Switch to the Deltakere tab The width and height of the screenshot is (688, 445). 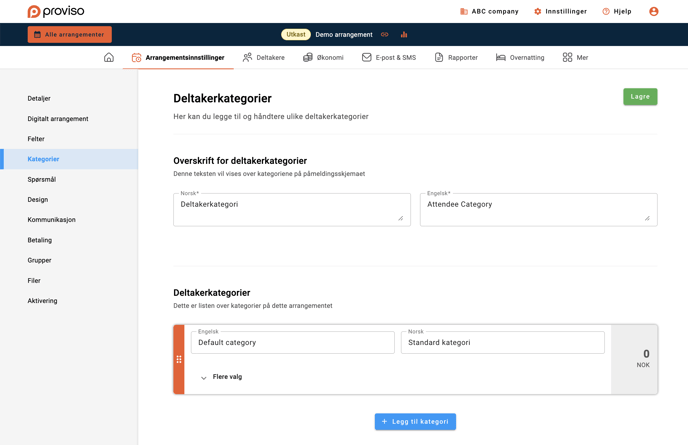tap(264, 58)
